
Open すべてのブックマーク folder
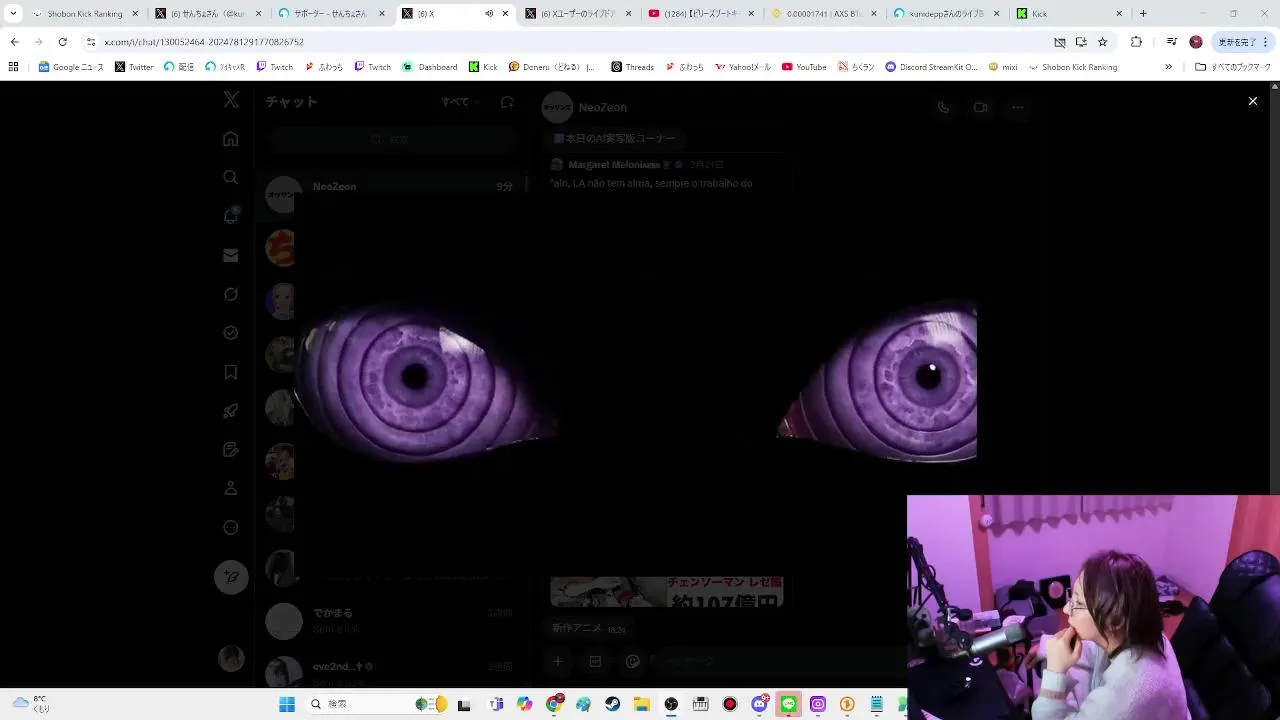point(1232,67)
